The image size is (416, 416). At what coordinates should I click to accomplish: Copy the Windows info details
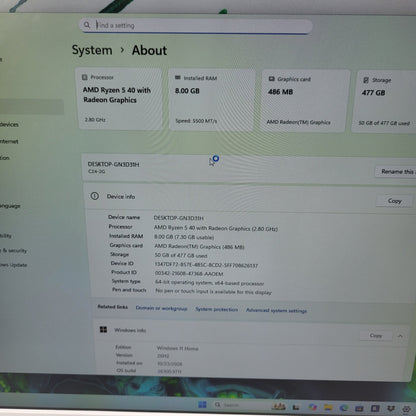376,335
